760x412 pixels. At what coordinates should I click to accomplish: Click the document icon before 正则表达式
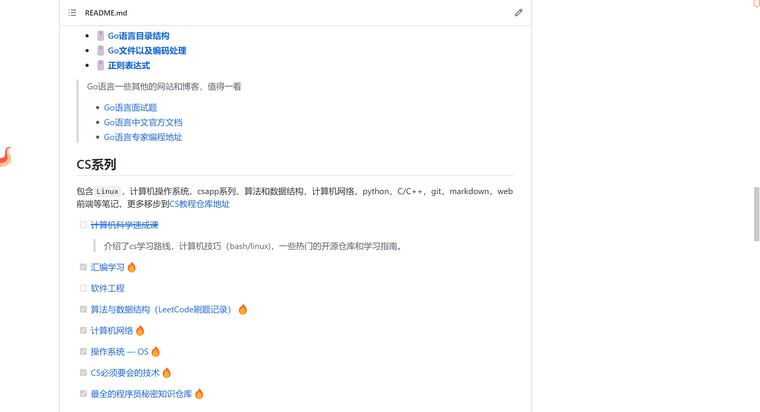pyautogui.click(x=100, y=66)
